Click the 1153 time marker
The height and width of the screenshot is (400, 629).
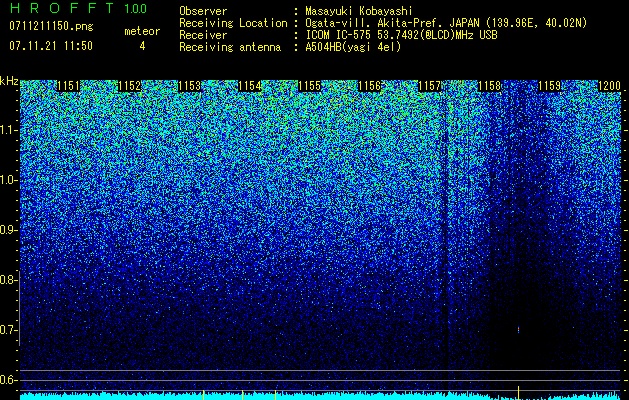pyautogui.click(x=189, y=86)
